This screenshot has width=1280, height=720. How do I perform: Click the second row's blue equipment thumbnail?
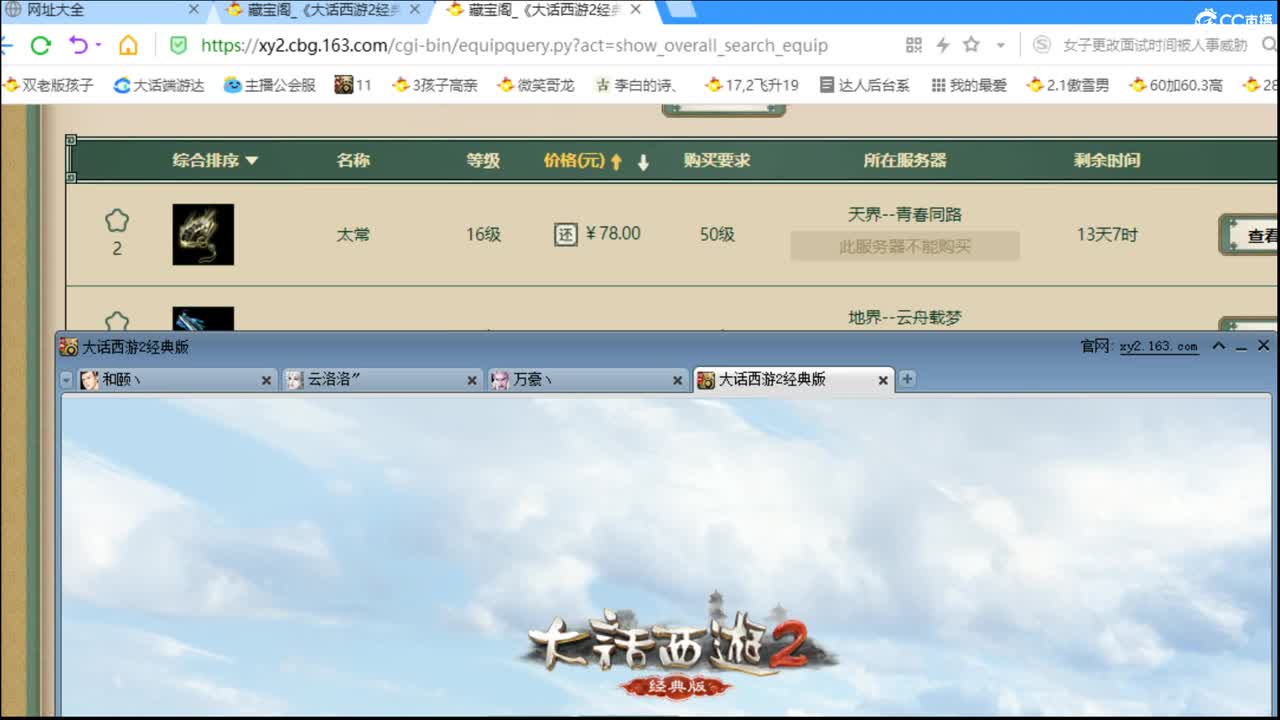pyautogui.click(x=203, y=319)
